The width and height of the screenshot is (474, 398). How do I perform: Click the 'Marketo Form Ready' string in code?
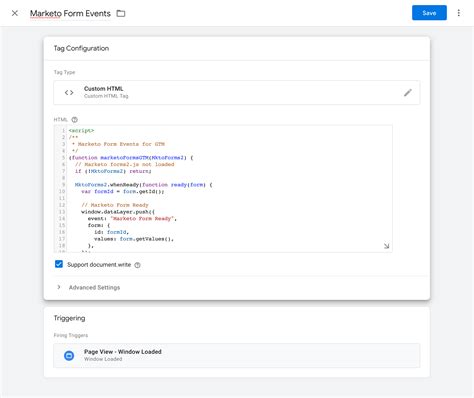click(x=142, y=218)
